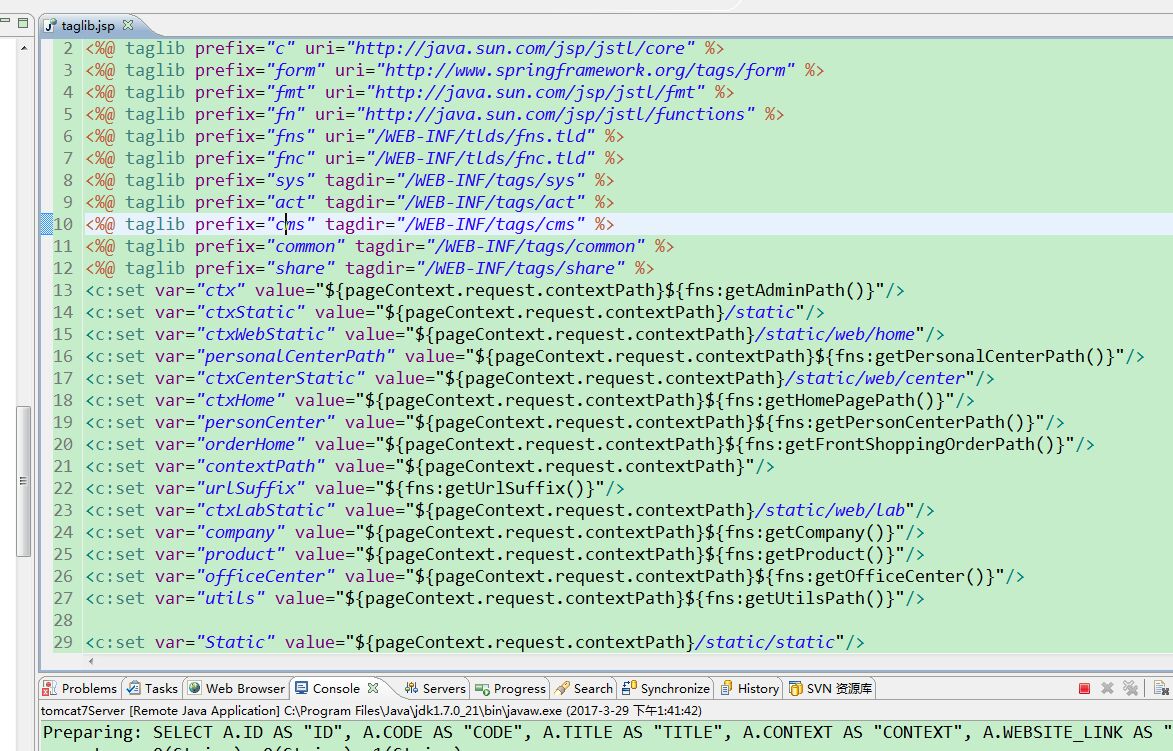Close the Console view tab
The image size is (1173, 751).
[373, 688]
